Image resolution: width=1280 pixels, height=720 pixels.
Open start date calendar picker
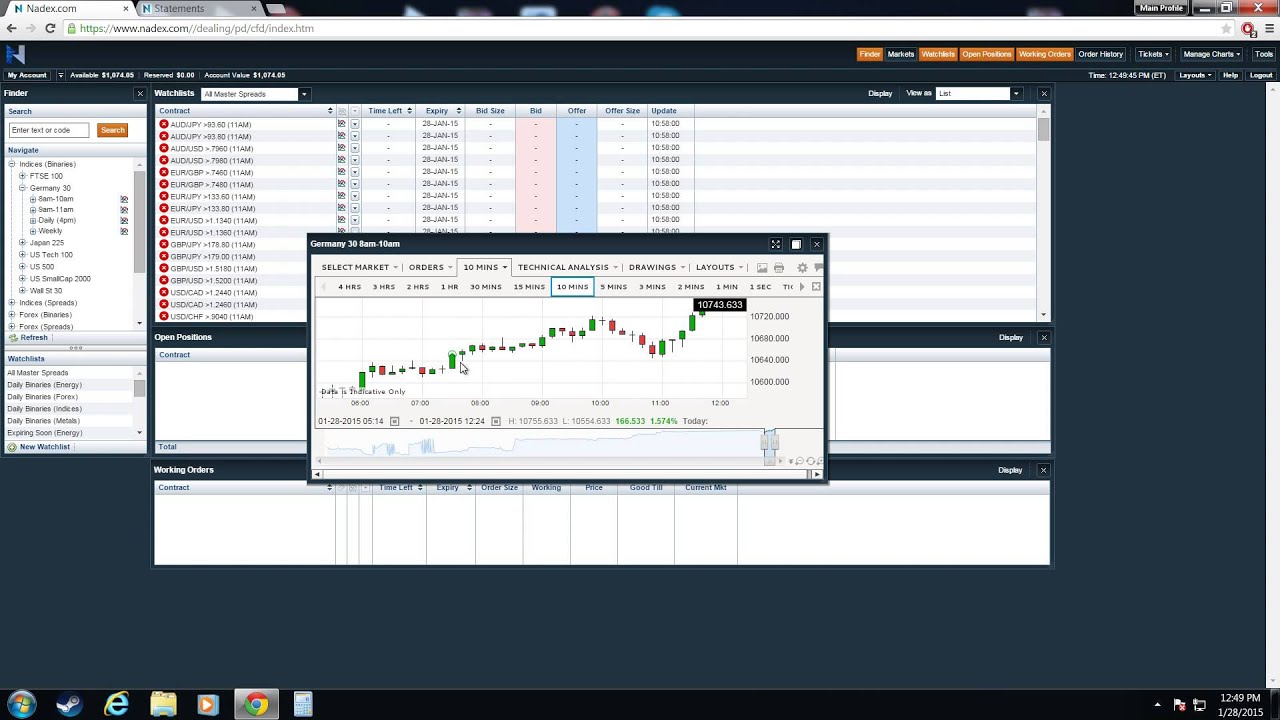[394, 421]
